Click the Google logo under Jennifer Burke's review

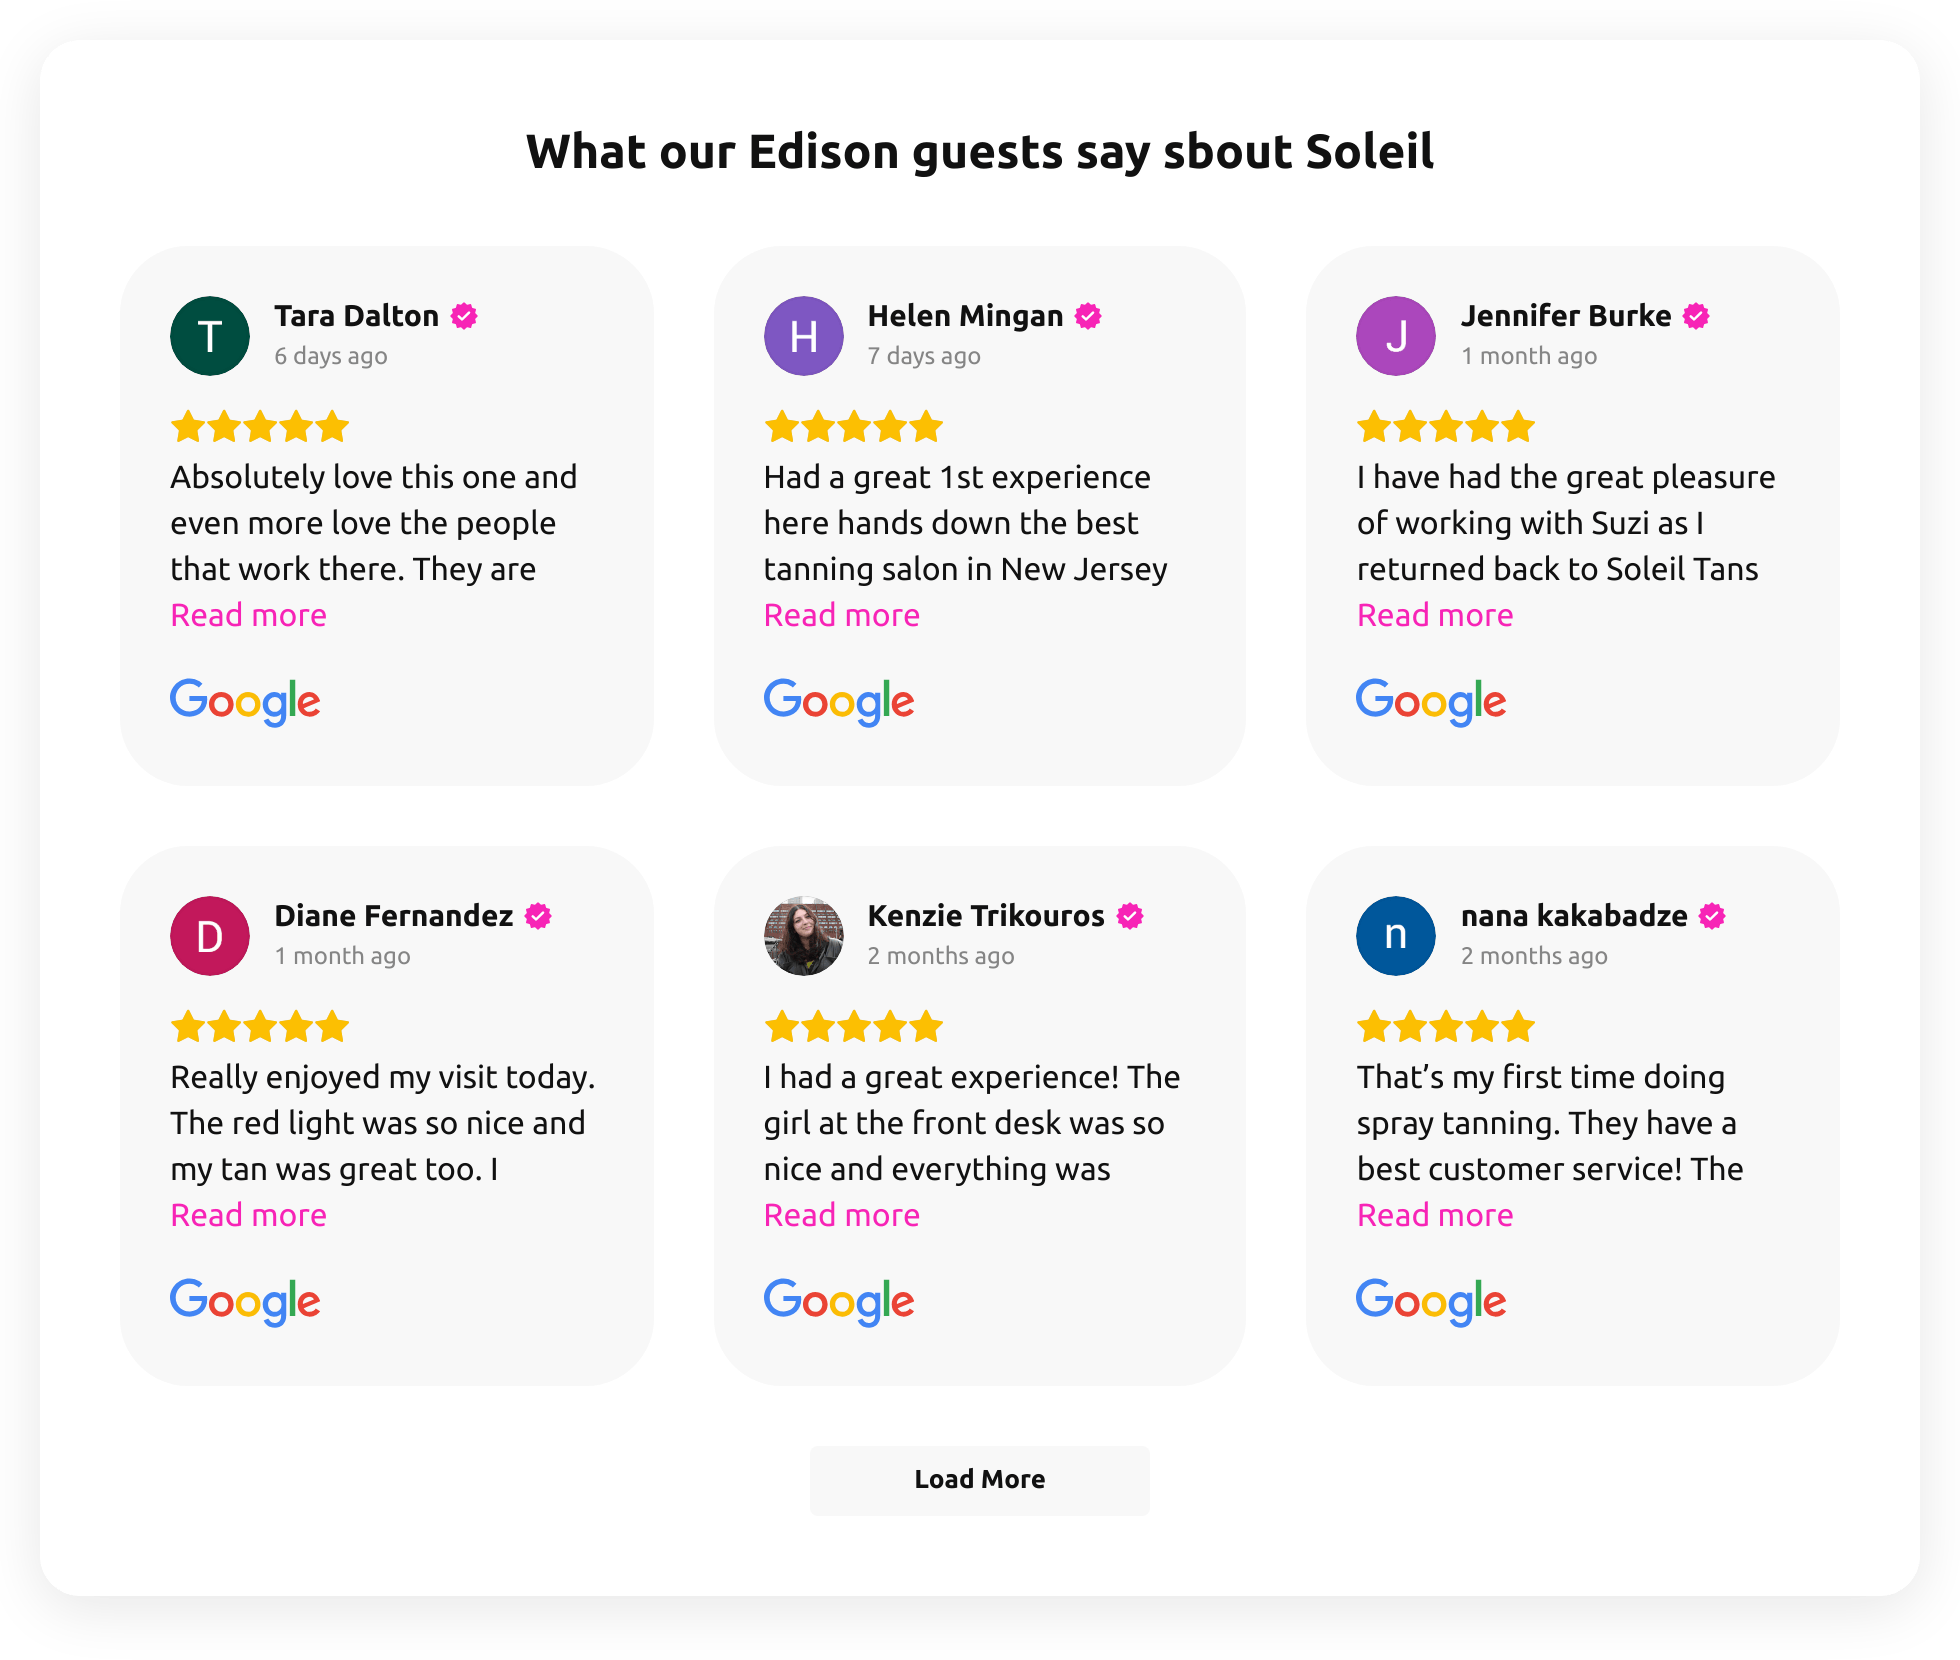tap(1431, 701)
